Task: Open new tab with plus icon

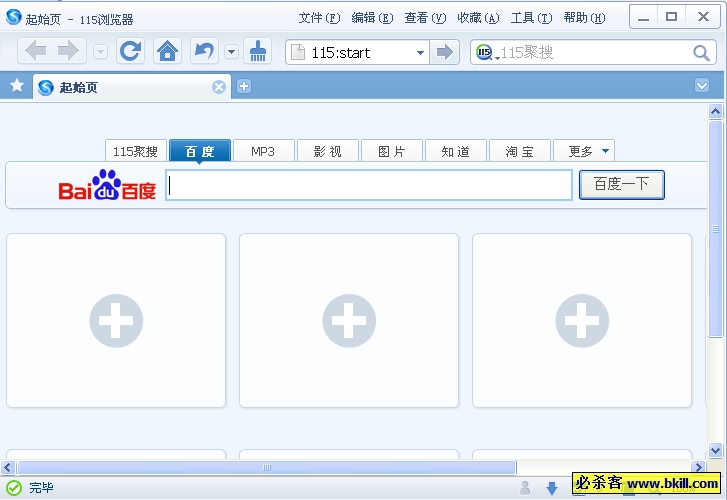Action: point(243,86)
